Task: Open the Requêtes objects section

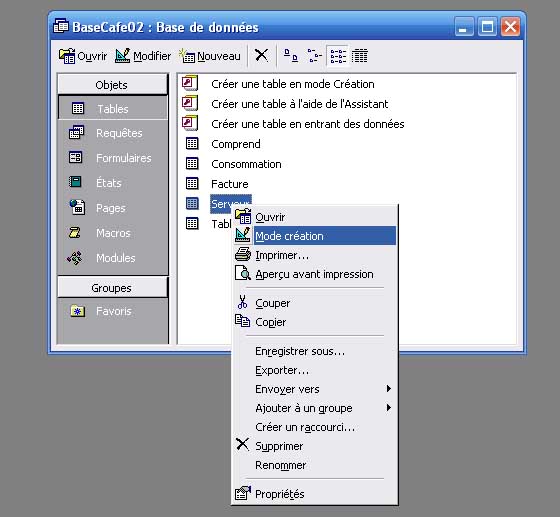Action: pyautogui.click(x=113, y=133)
